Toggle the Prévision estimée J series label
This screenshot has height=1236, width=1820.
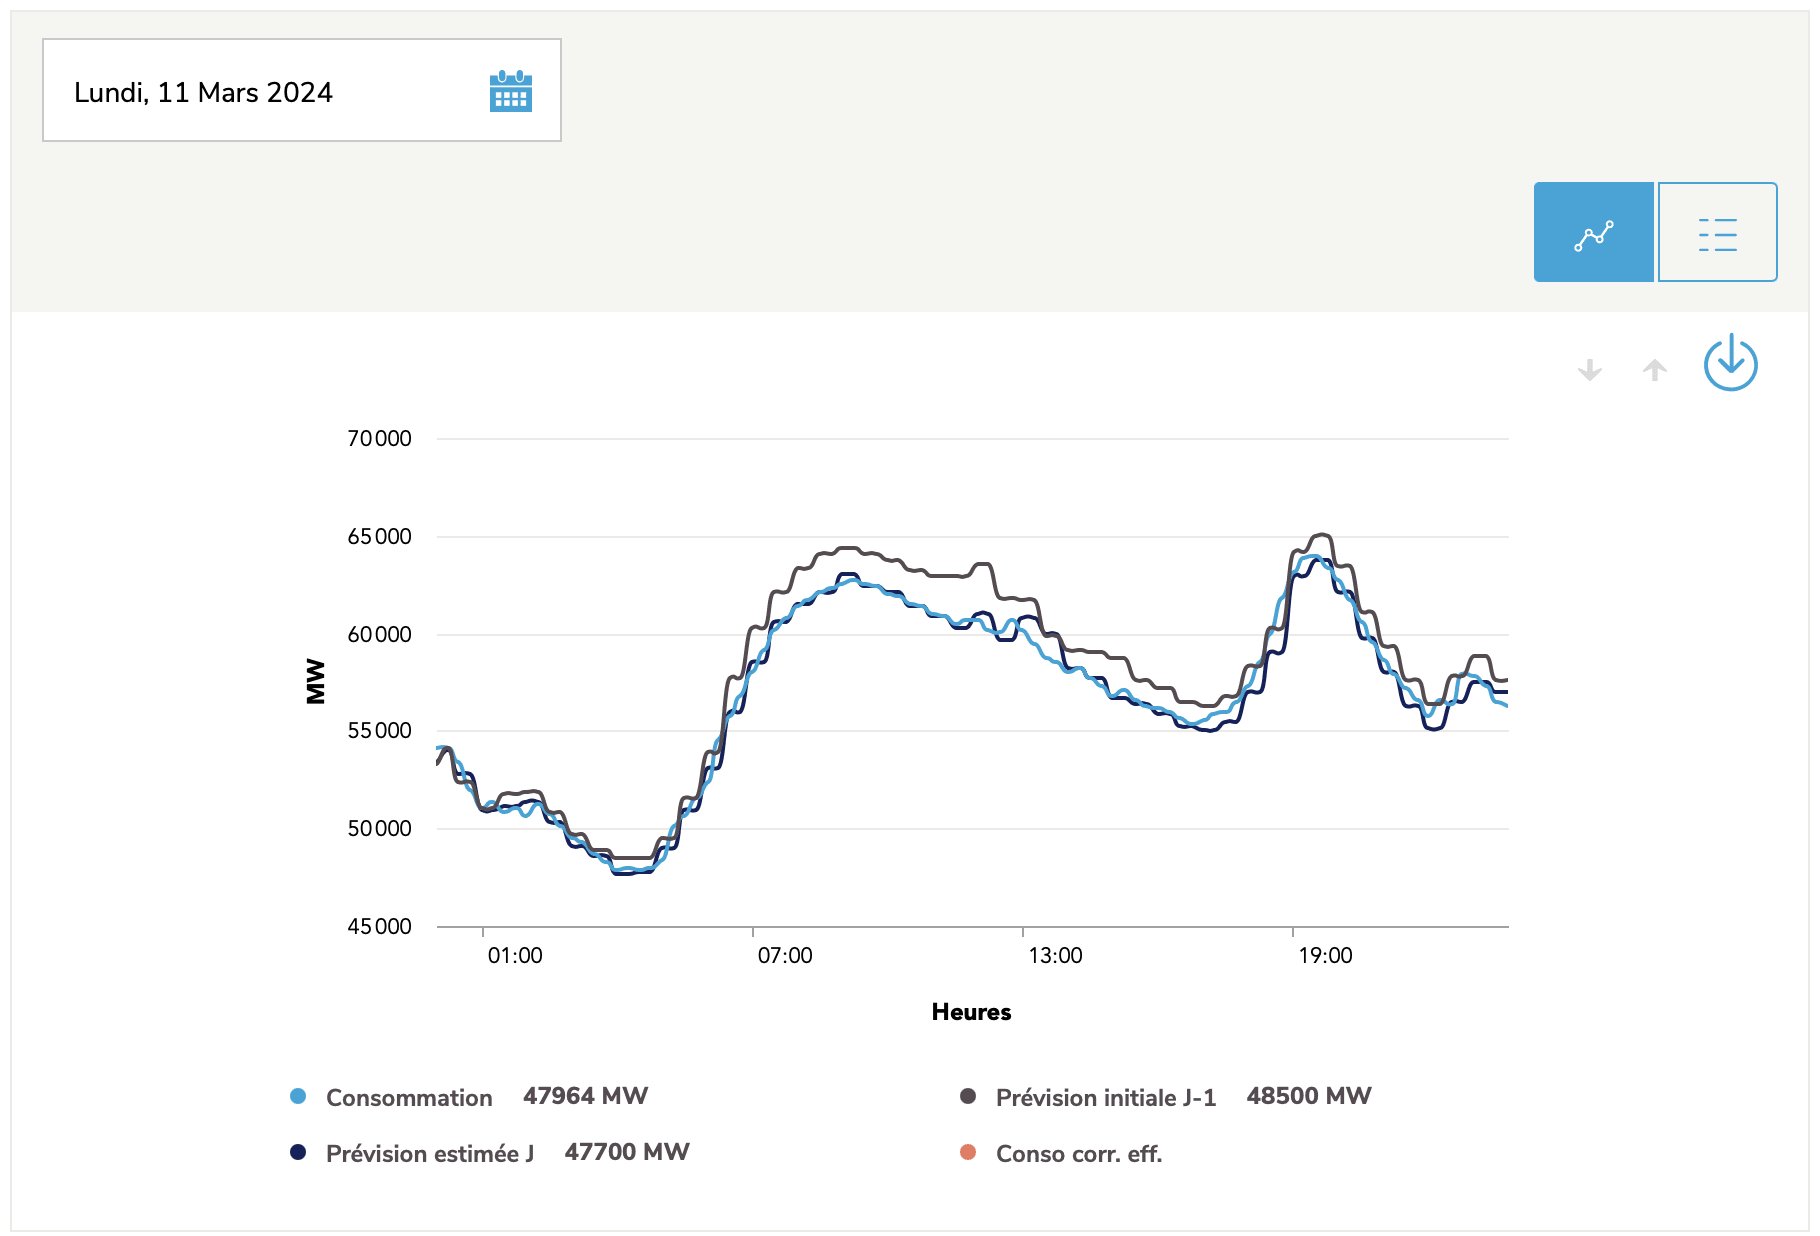click(430, 1154)
